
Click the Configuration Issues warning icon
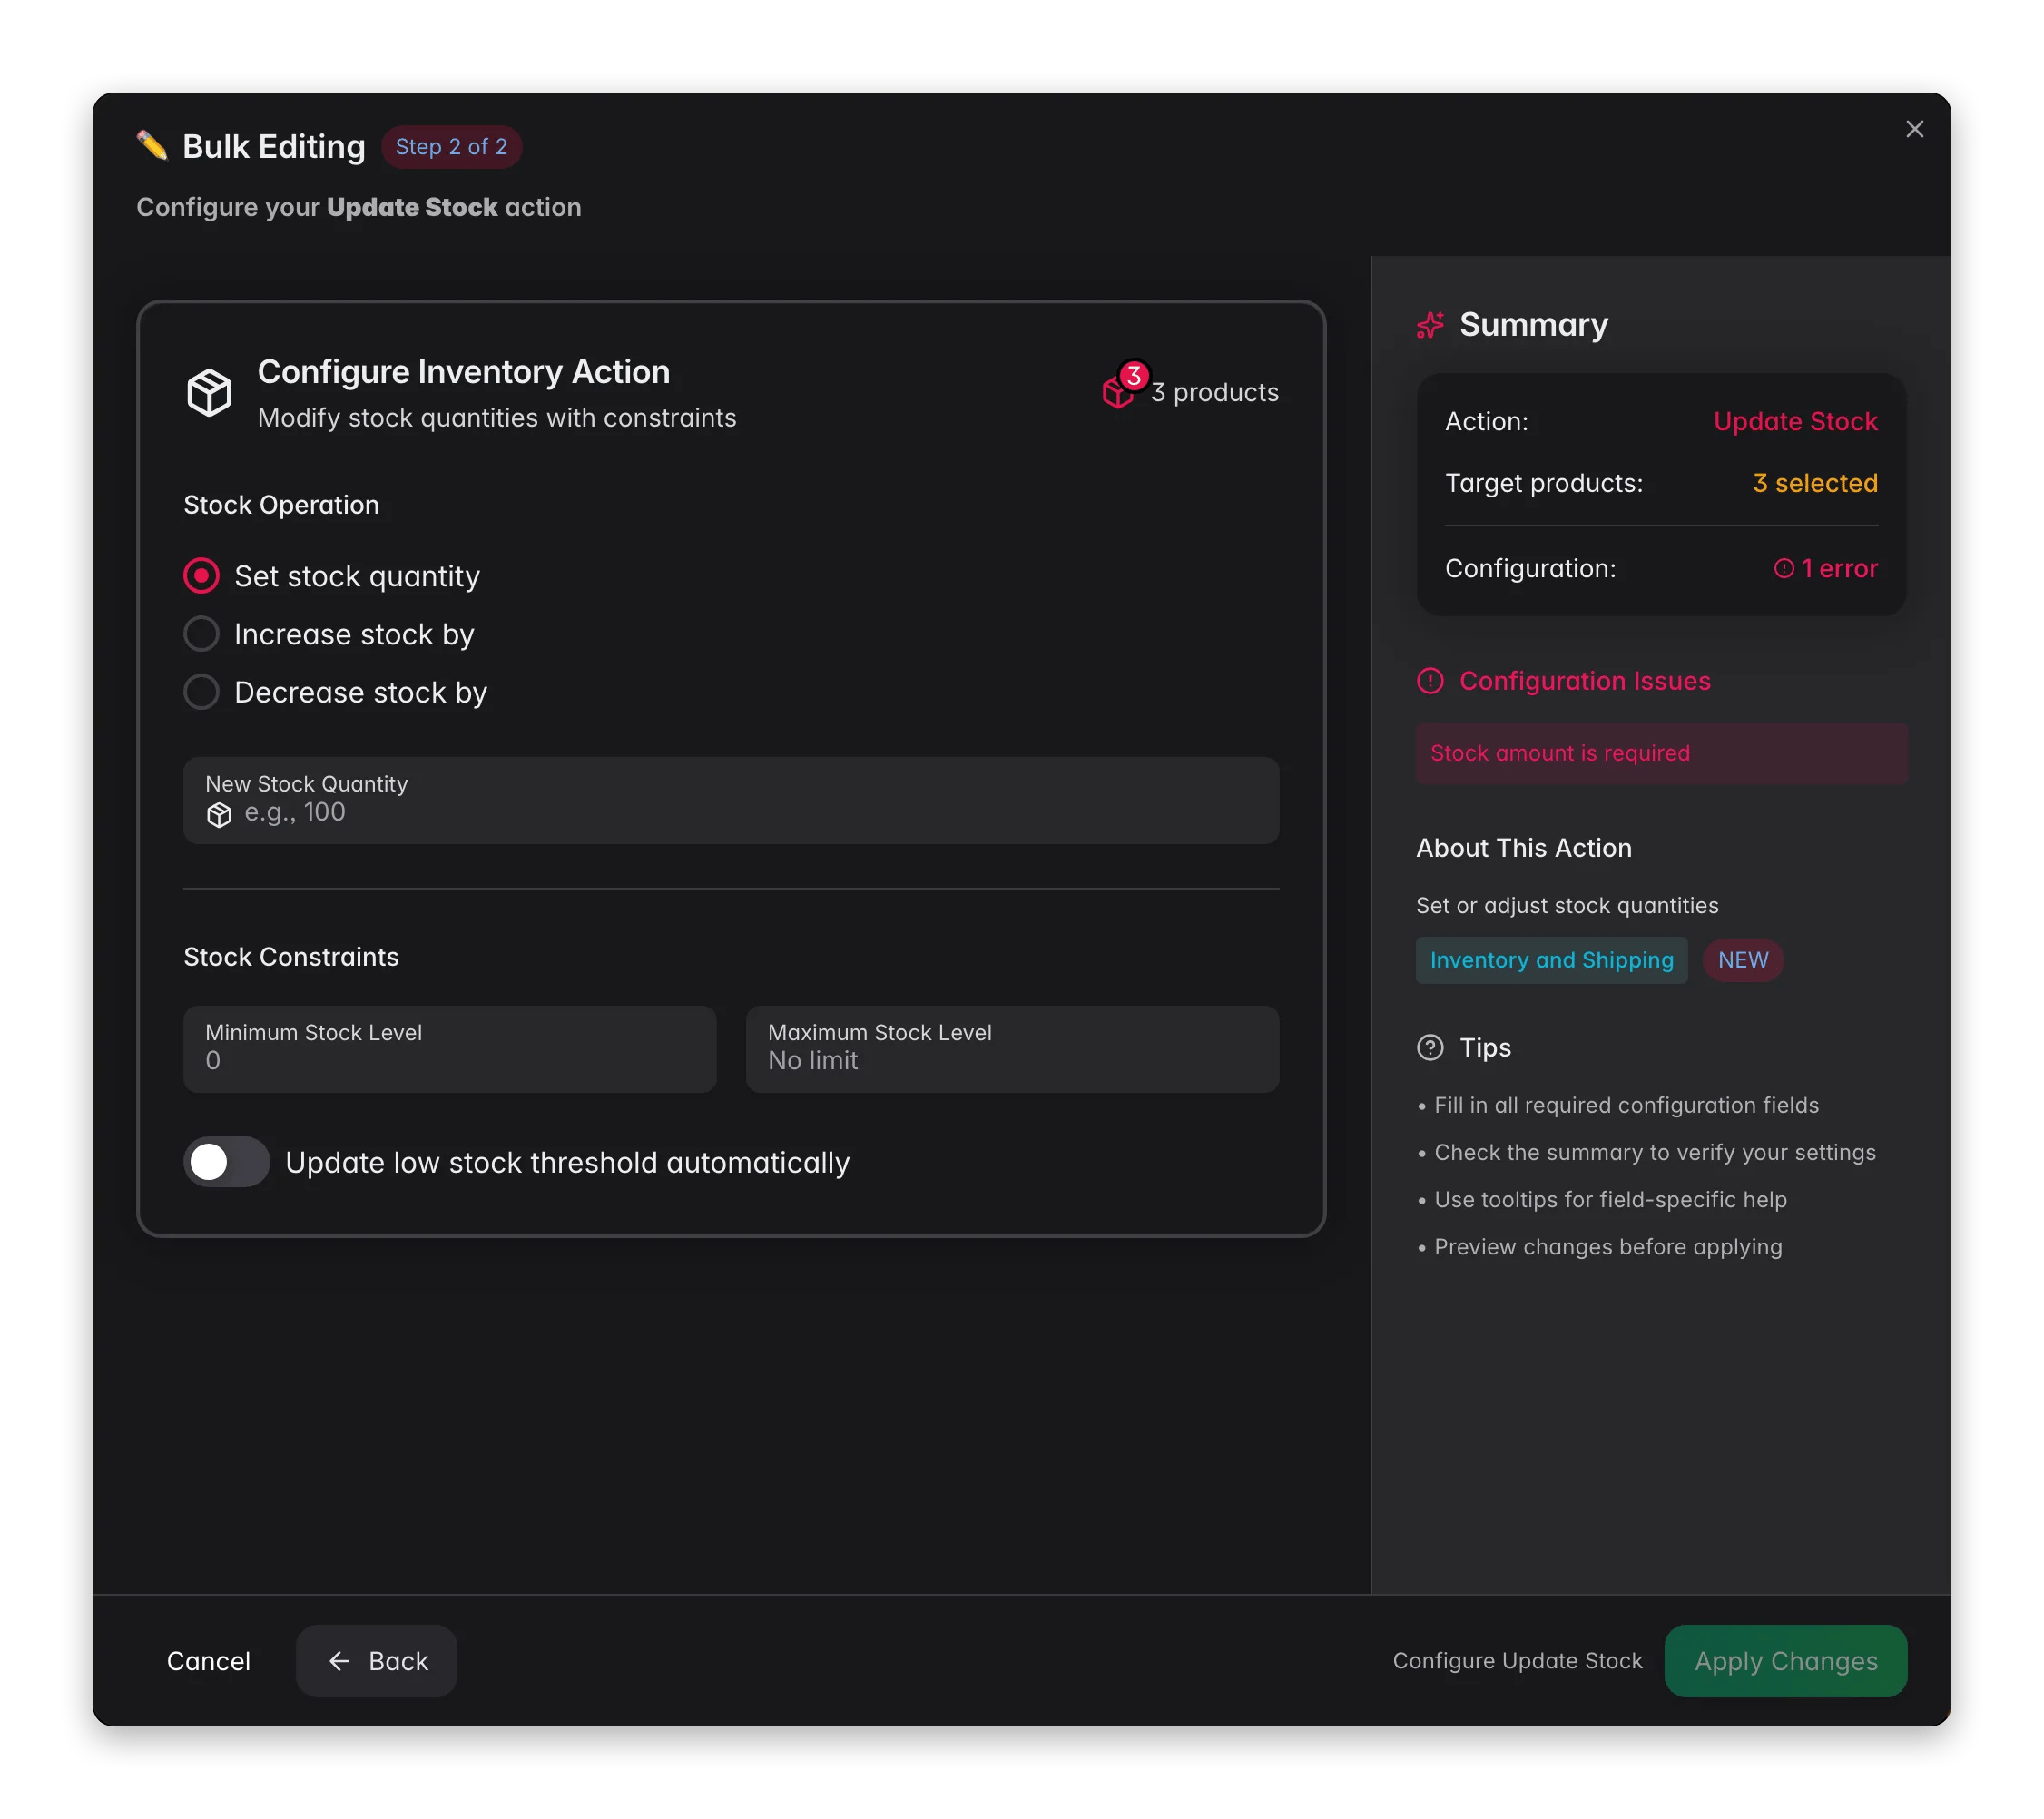(x=1430, y=681)
